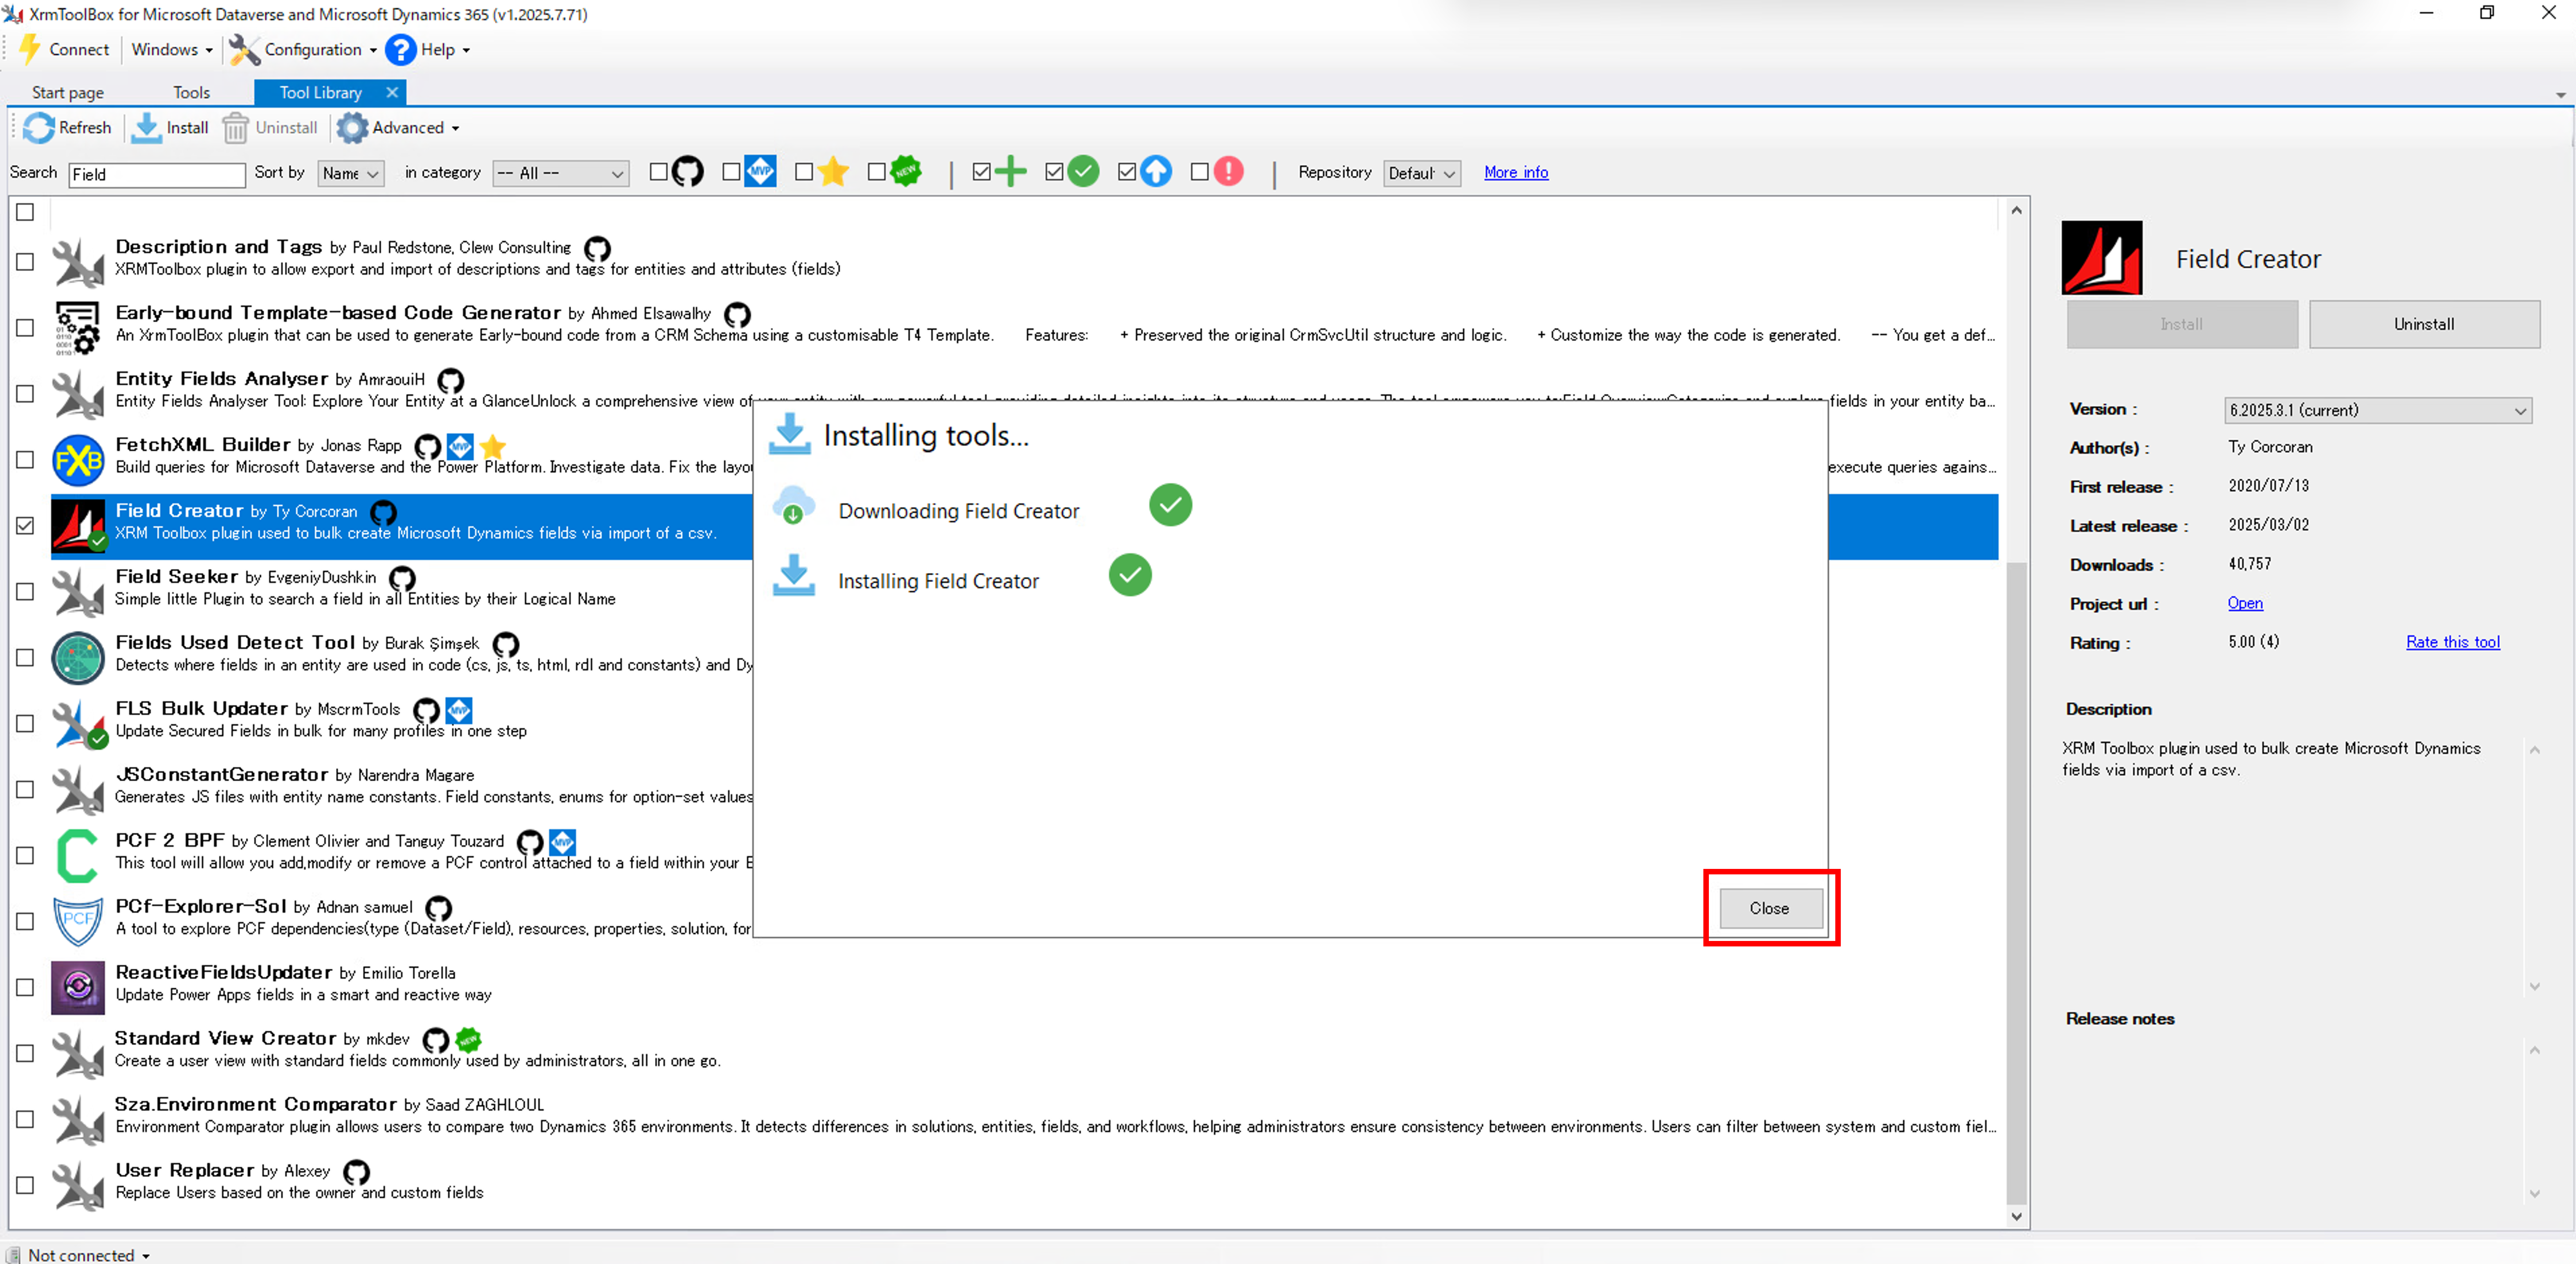Check the Description and Tags row checkbox
The width and height of the screenshot is (2576, 1264).
(x=25, y=262)
